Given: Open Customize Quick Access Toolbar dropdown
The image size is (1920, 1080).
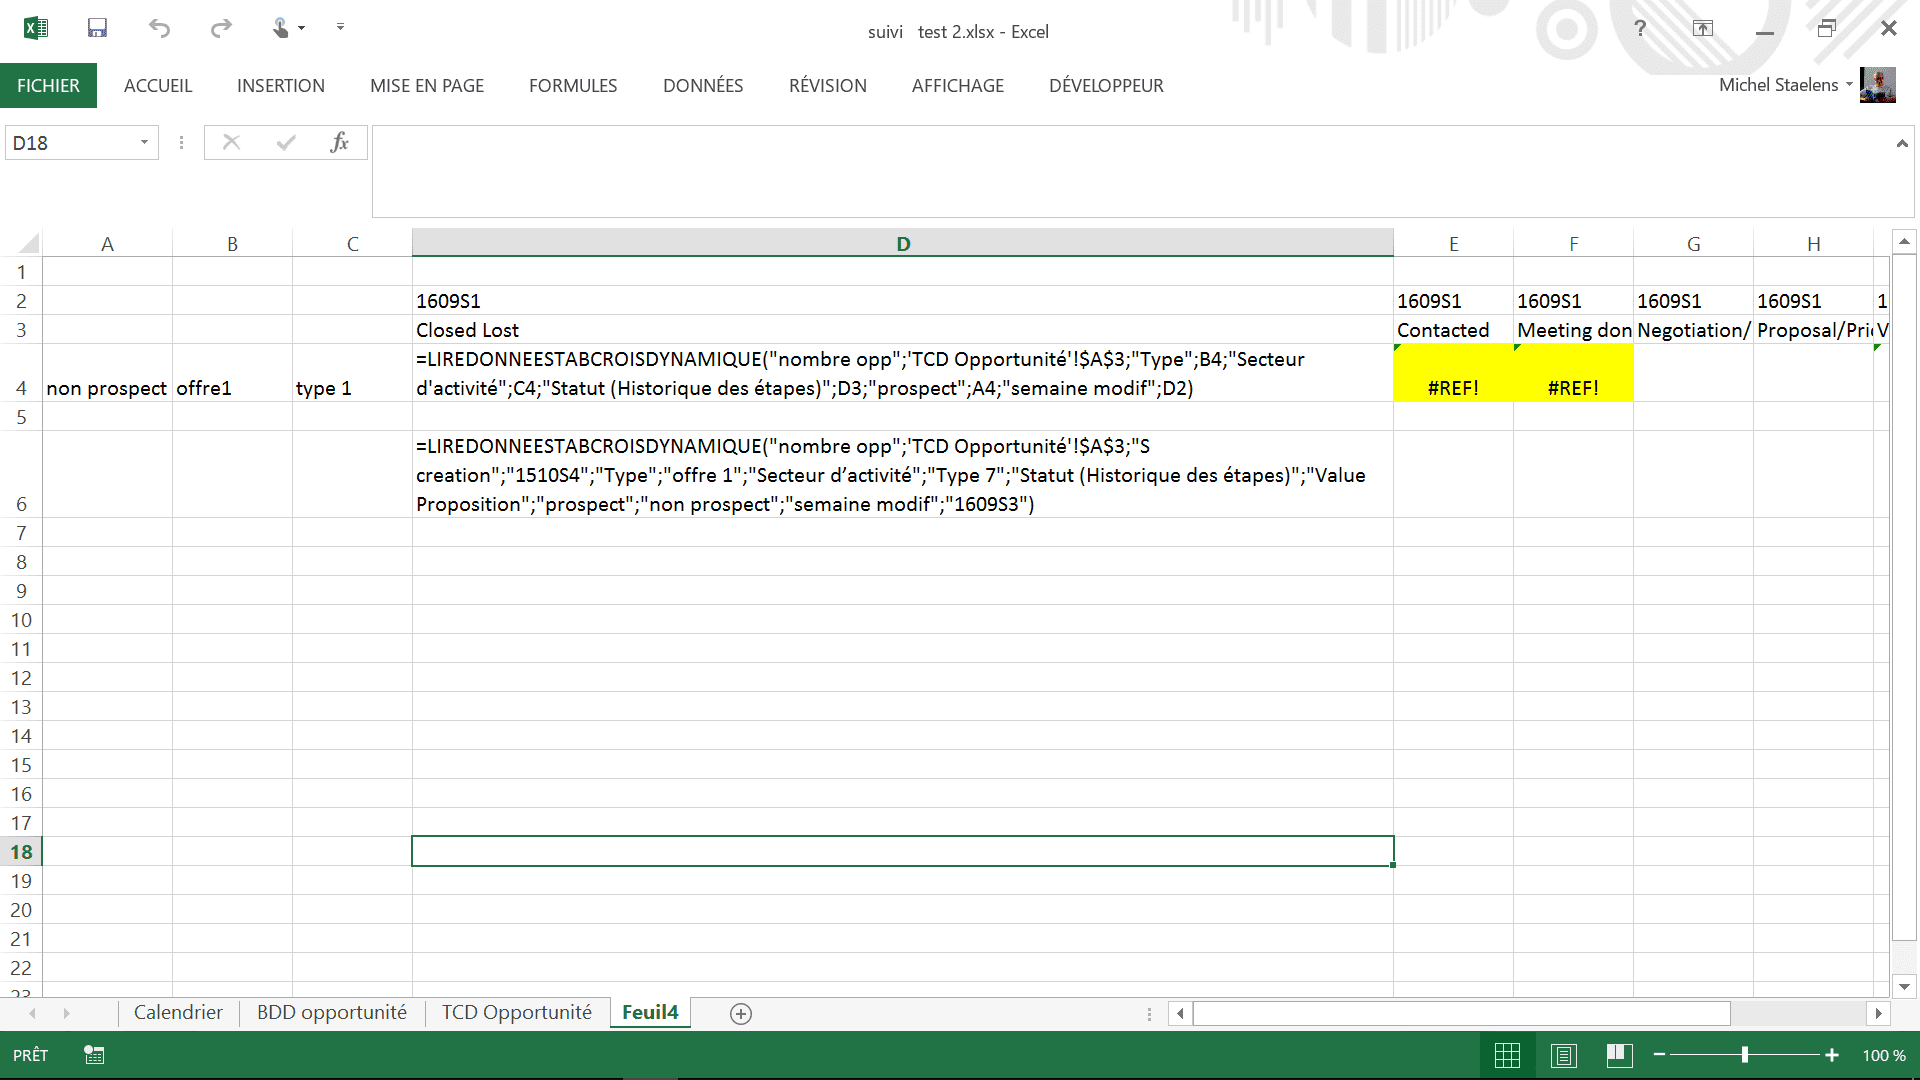Looking at the screenshot, I should pyautogui.click(x=340, y=28).
